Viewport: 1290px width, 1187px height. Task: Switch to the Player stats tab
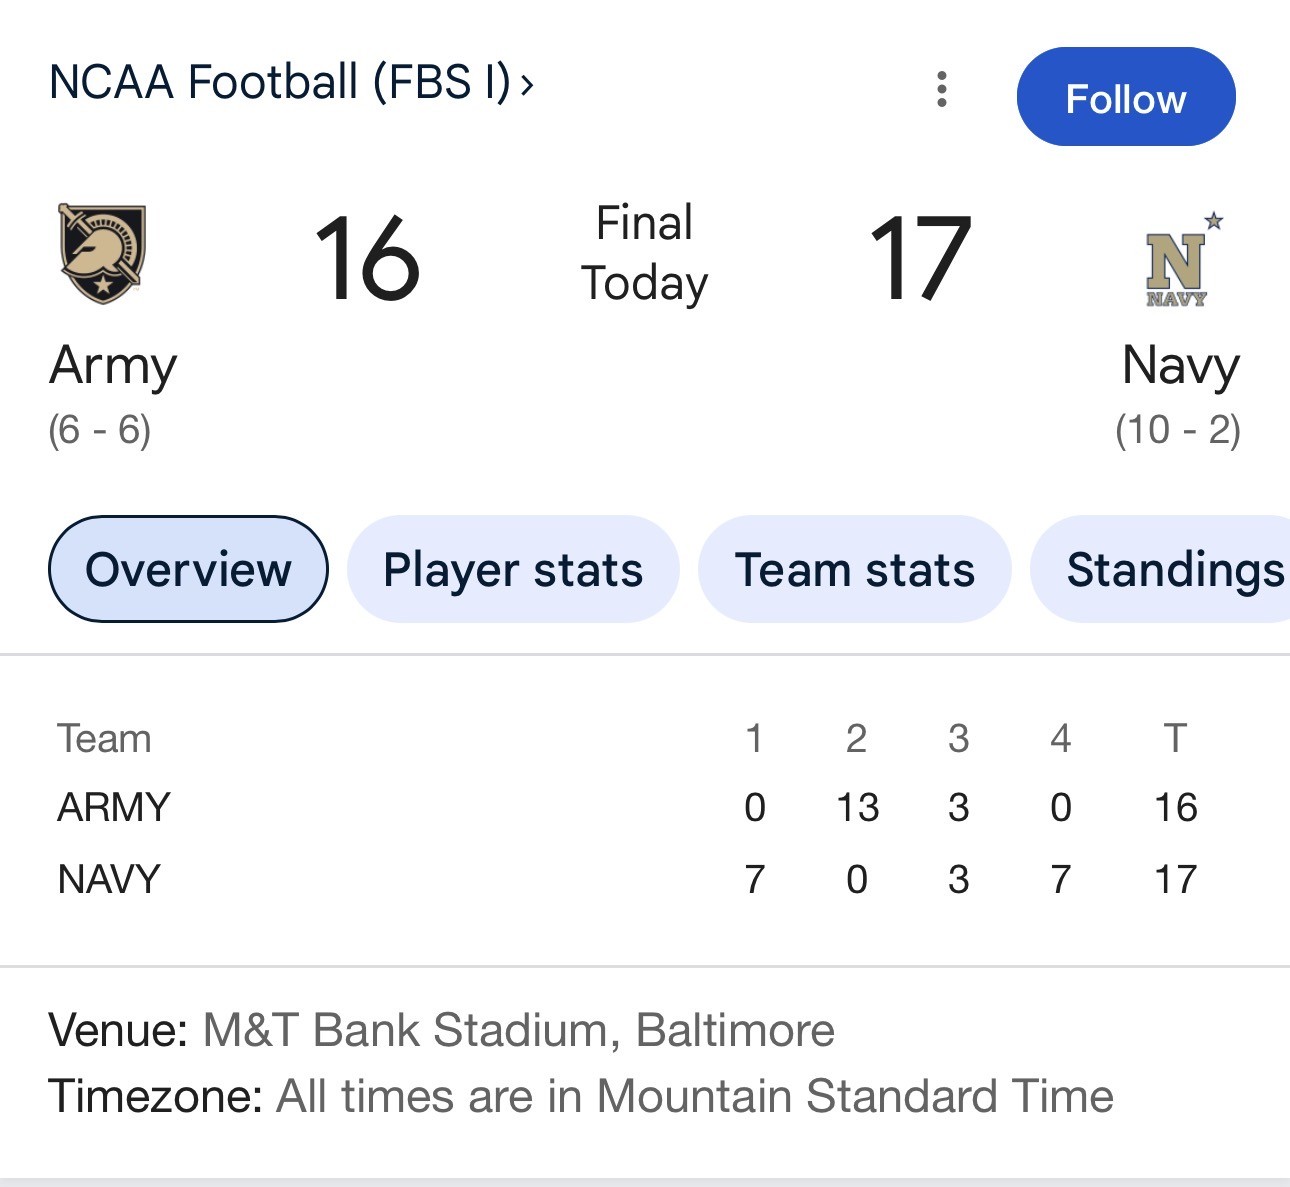(513, 569)
